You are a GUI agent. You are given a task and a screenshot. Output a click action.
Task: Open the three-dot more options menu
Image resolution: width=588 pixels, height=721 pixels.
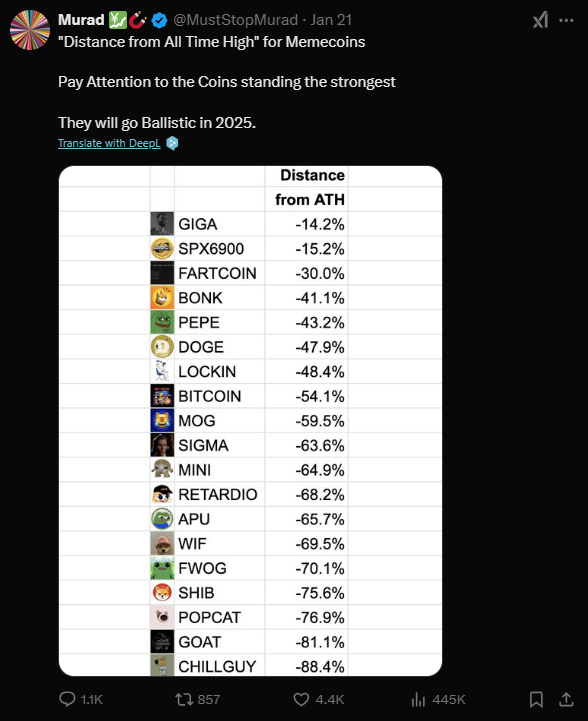566,20
